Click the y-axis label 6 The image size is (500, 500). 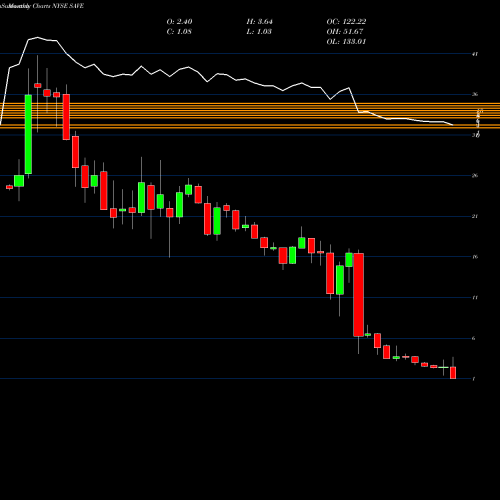click(x=474, y=338)
